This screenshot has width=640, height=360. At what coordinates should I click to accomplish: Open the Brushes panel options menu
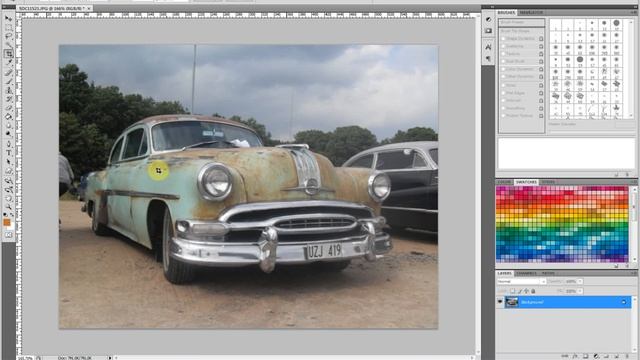[633, 13]
